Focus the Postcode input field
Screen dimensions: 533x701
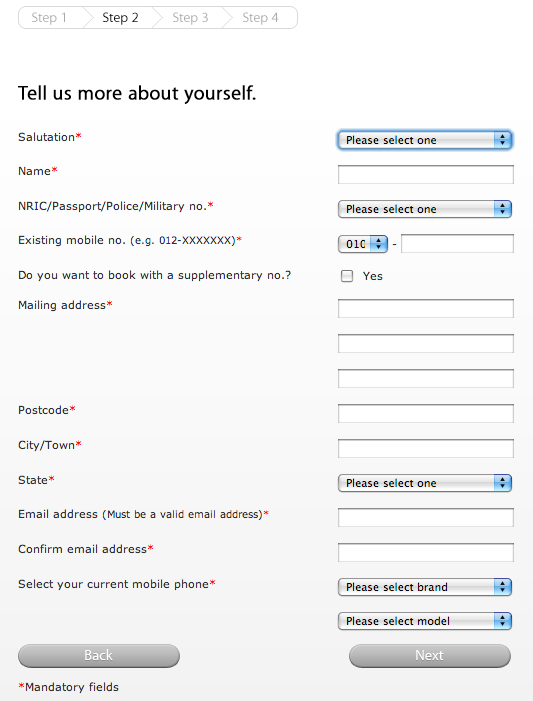tap(426, 414)
